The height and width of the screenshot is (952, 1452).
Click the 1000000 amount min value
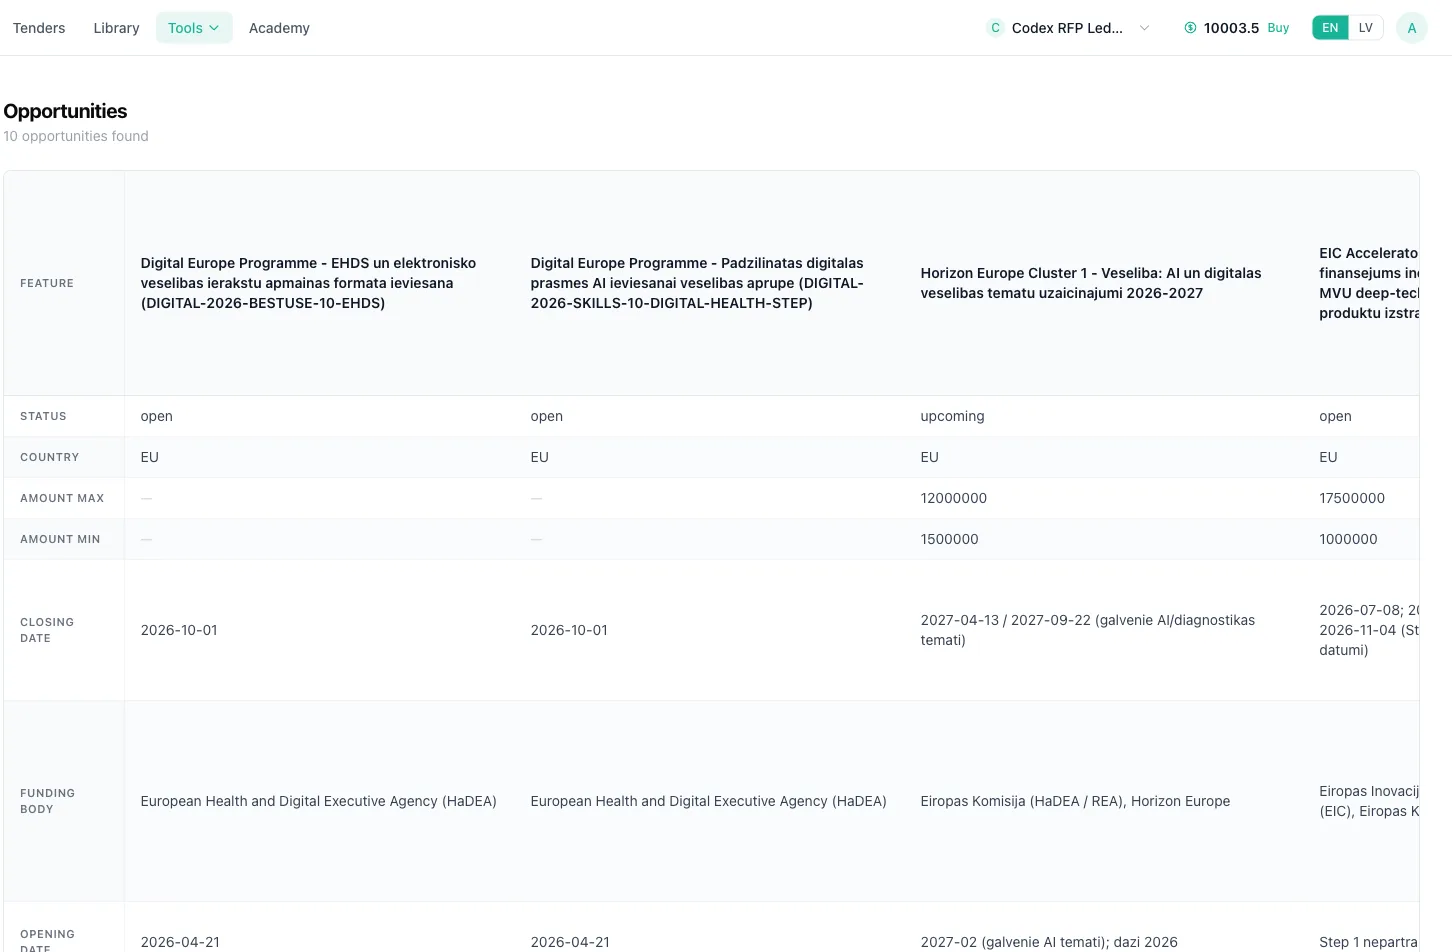coord(1348,539)
